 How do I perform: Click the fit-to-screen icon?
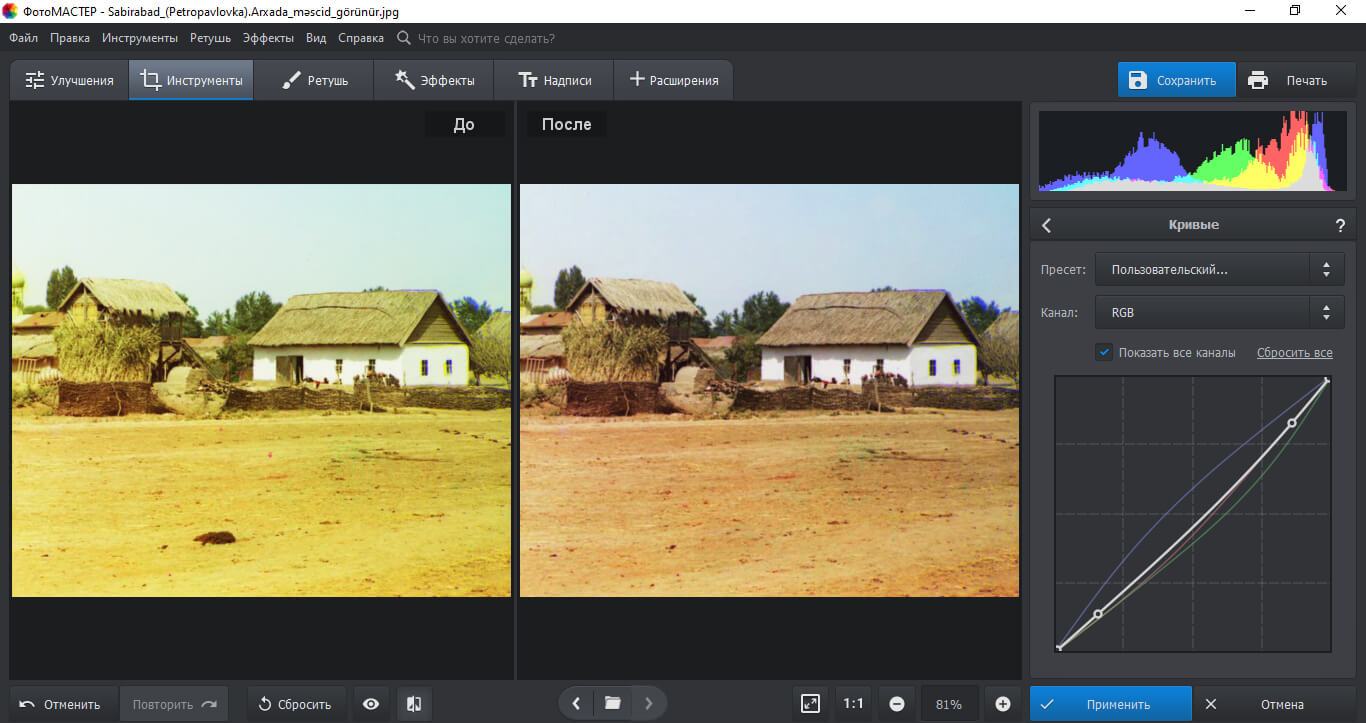pyautogui.click(x=811, y=704)
